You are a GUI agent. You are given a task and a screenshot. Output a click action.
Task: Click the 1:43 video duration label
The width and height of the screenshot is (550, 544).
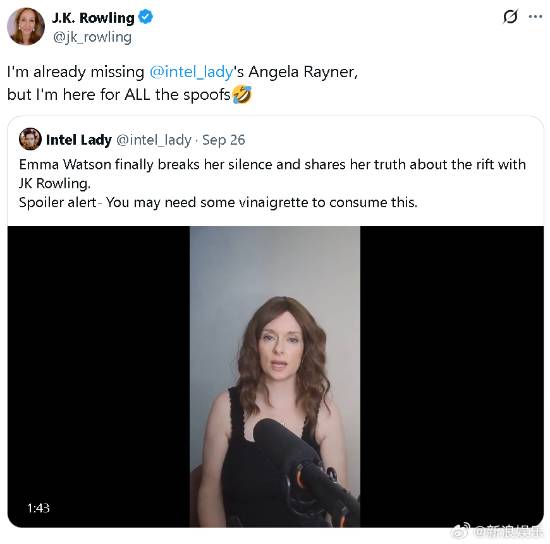tap(39, 508)
